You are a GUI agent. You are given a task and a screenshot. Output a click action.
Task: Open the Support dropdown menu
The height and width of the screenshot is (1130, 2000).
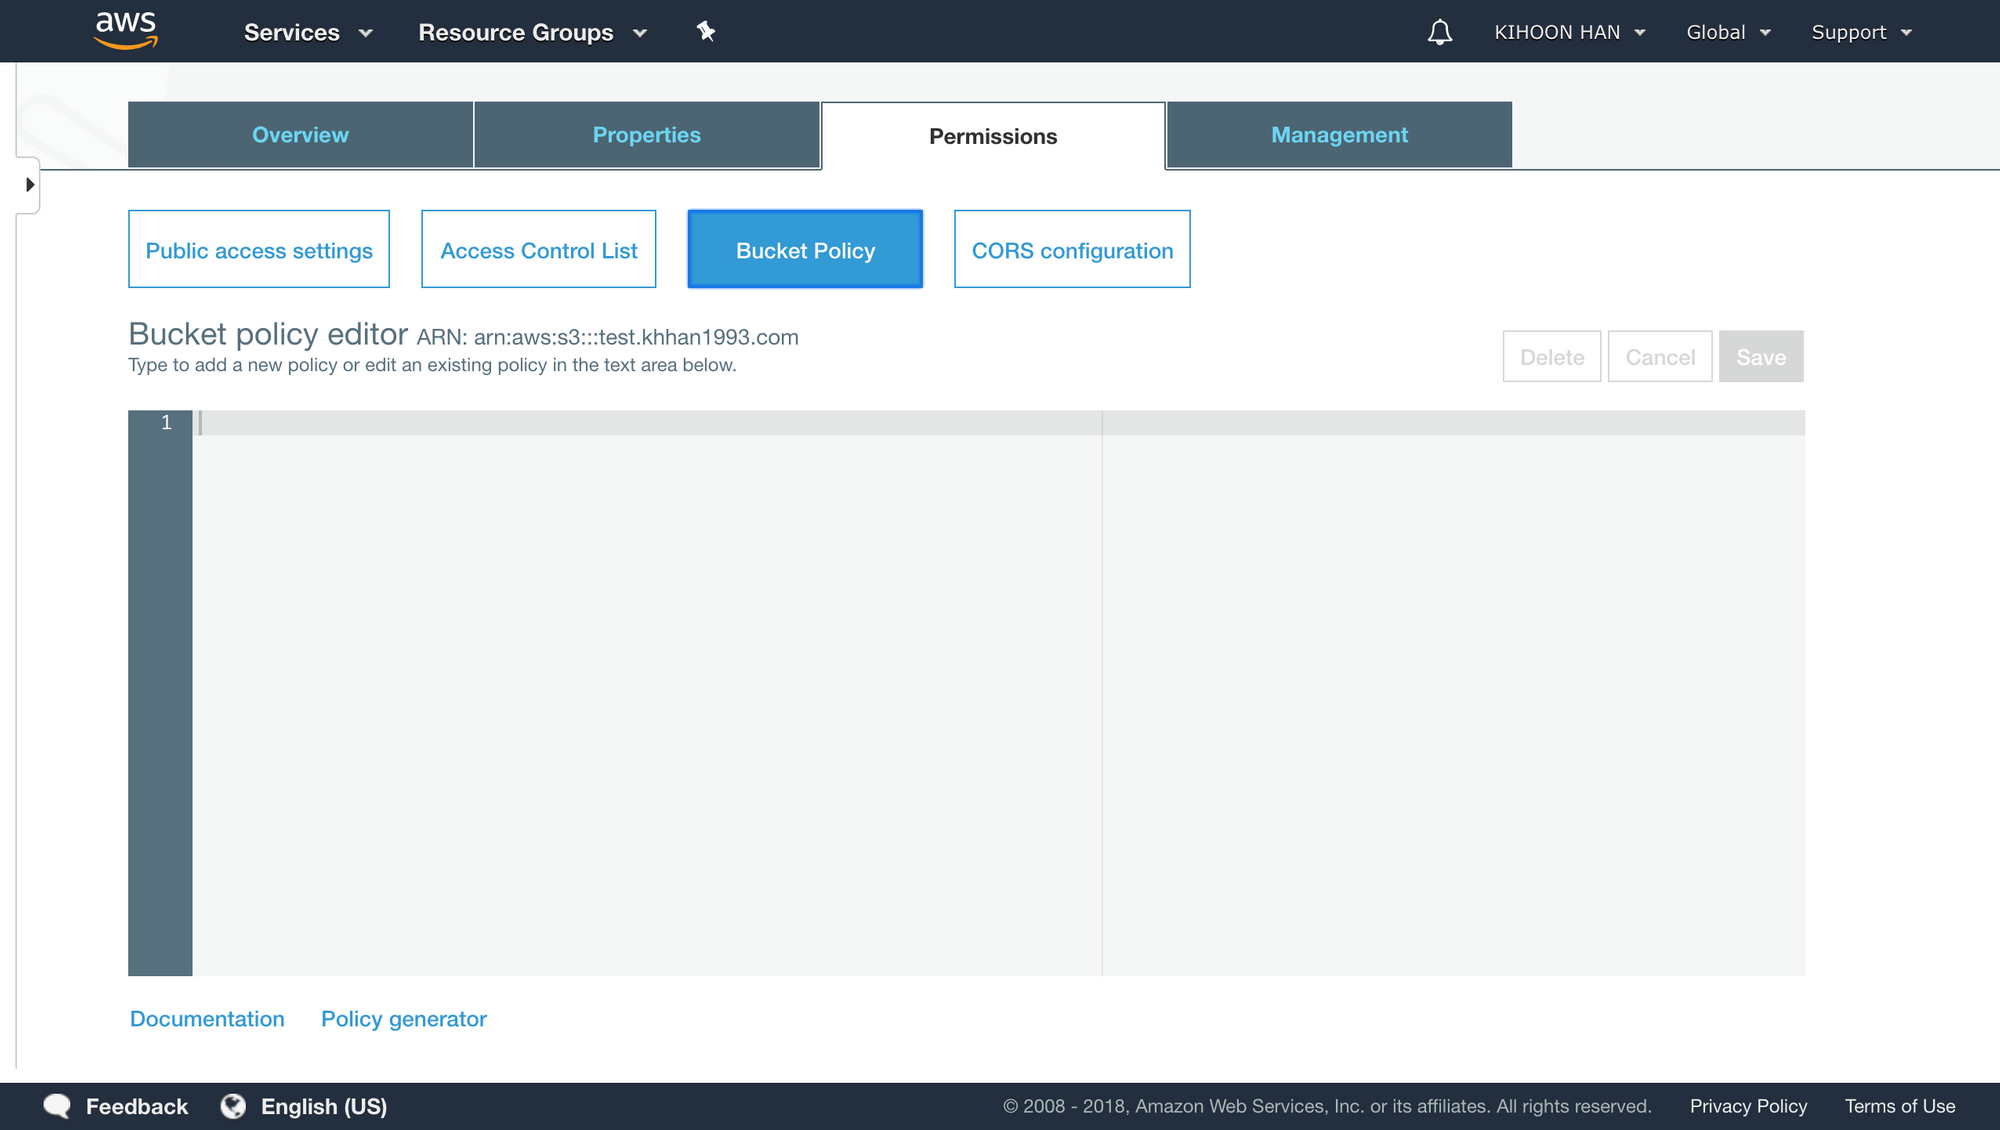tap(1861, 32)
